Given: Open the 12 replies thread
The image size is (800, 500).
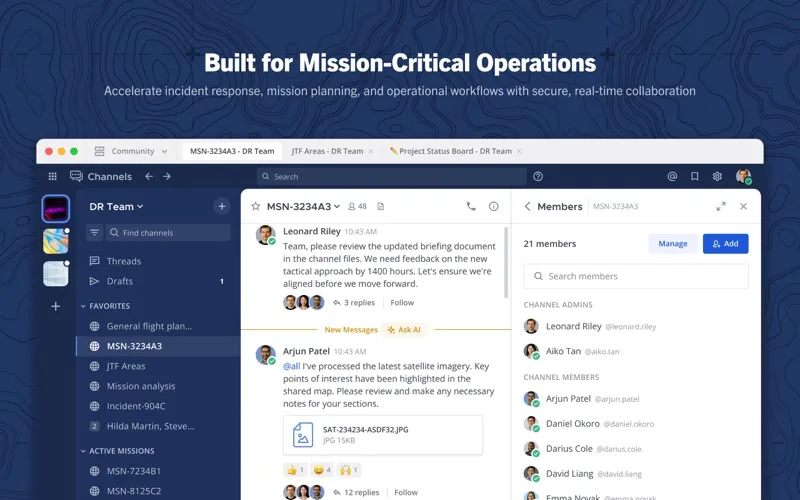Looking at the screenshot, I should 356,492.
